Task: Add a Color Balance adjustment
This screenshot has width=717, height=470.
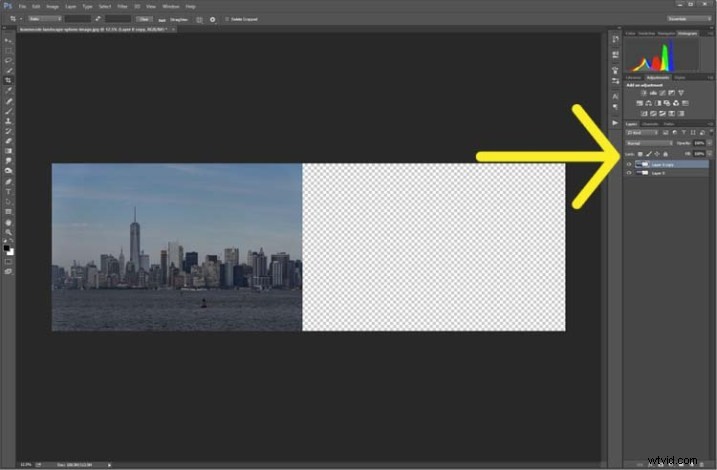Action: [648, 103]
